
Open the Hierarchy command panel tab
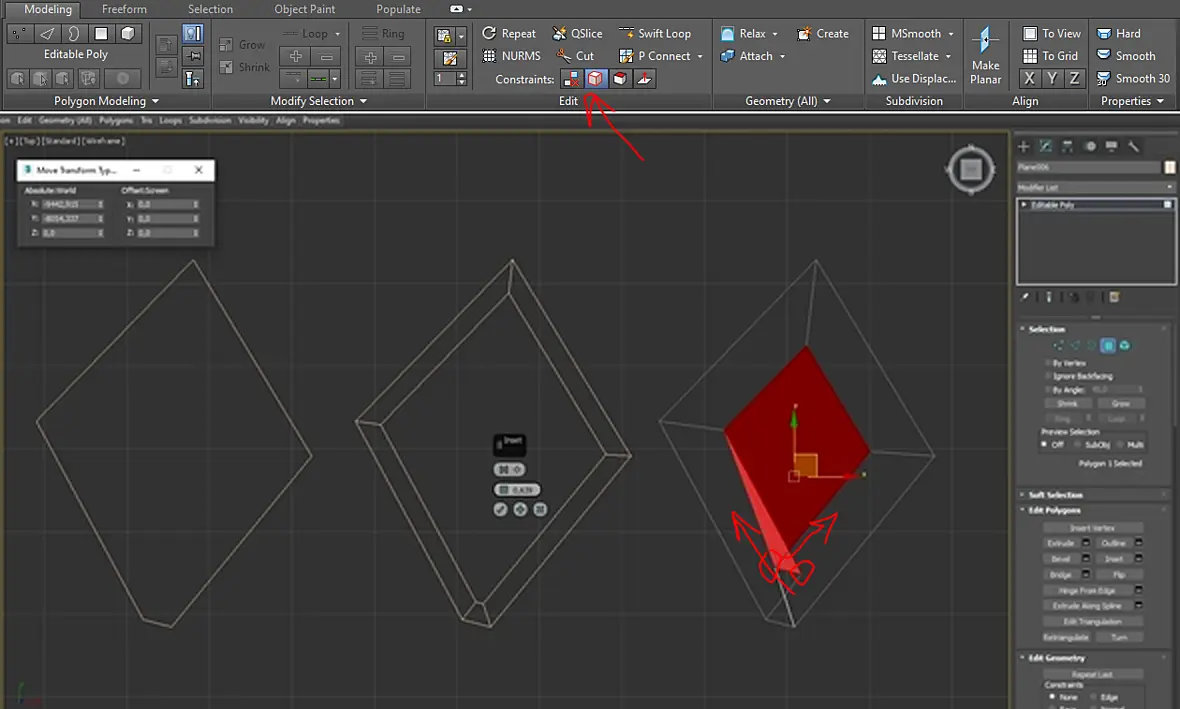click(x=1068, y=146)
